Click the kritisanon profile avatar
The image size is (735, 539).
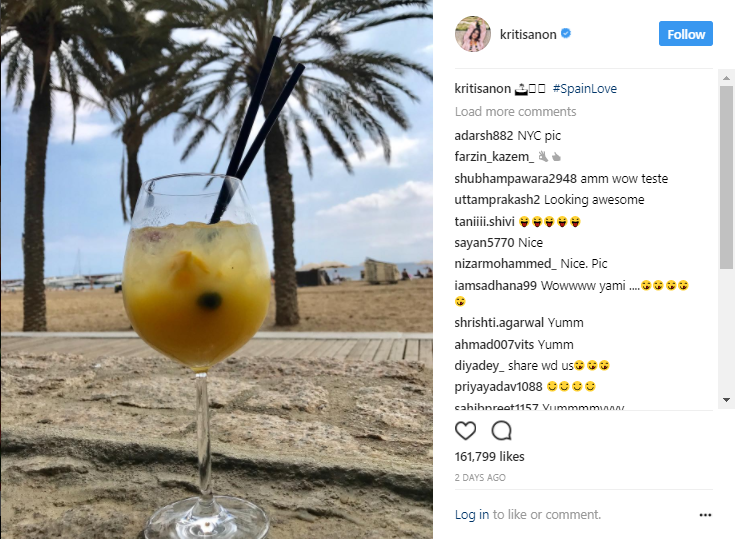coord(472,34)
